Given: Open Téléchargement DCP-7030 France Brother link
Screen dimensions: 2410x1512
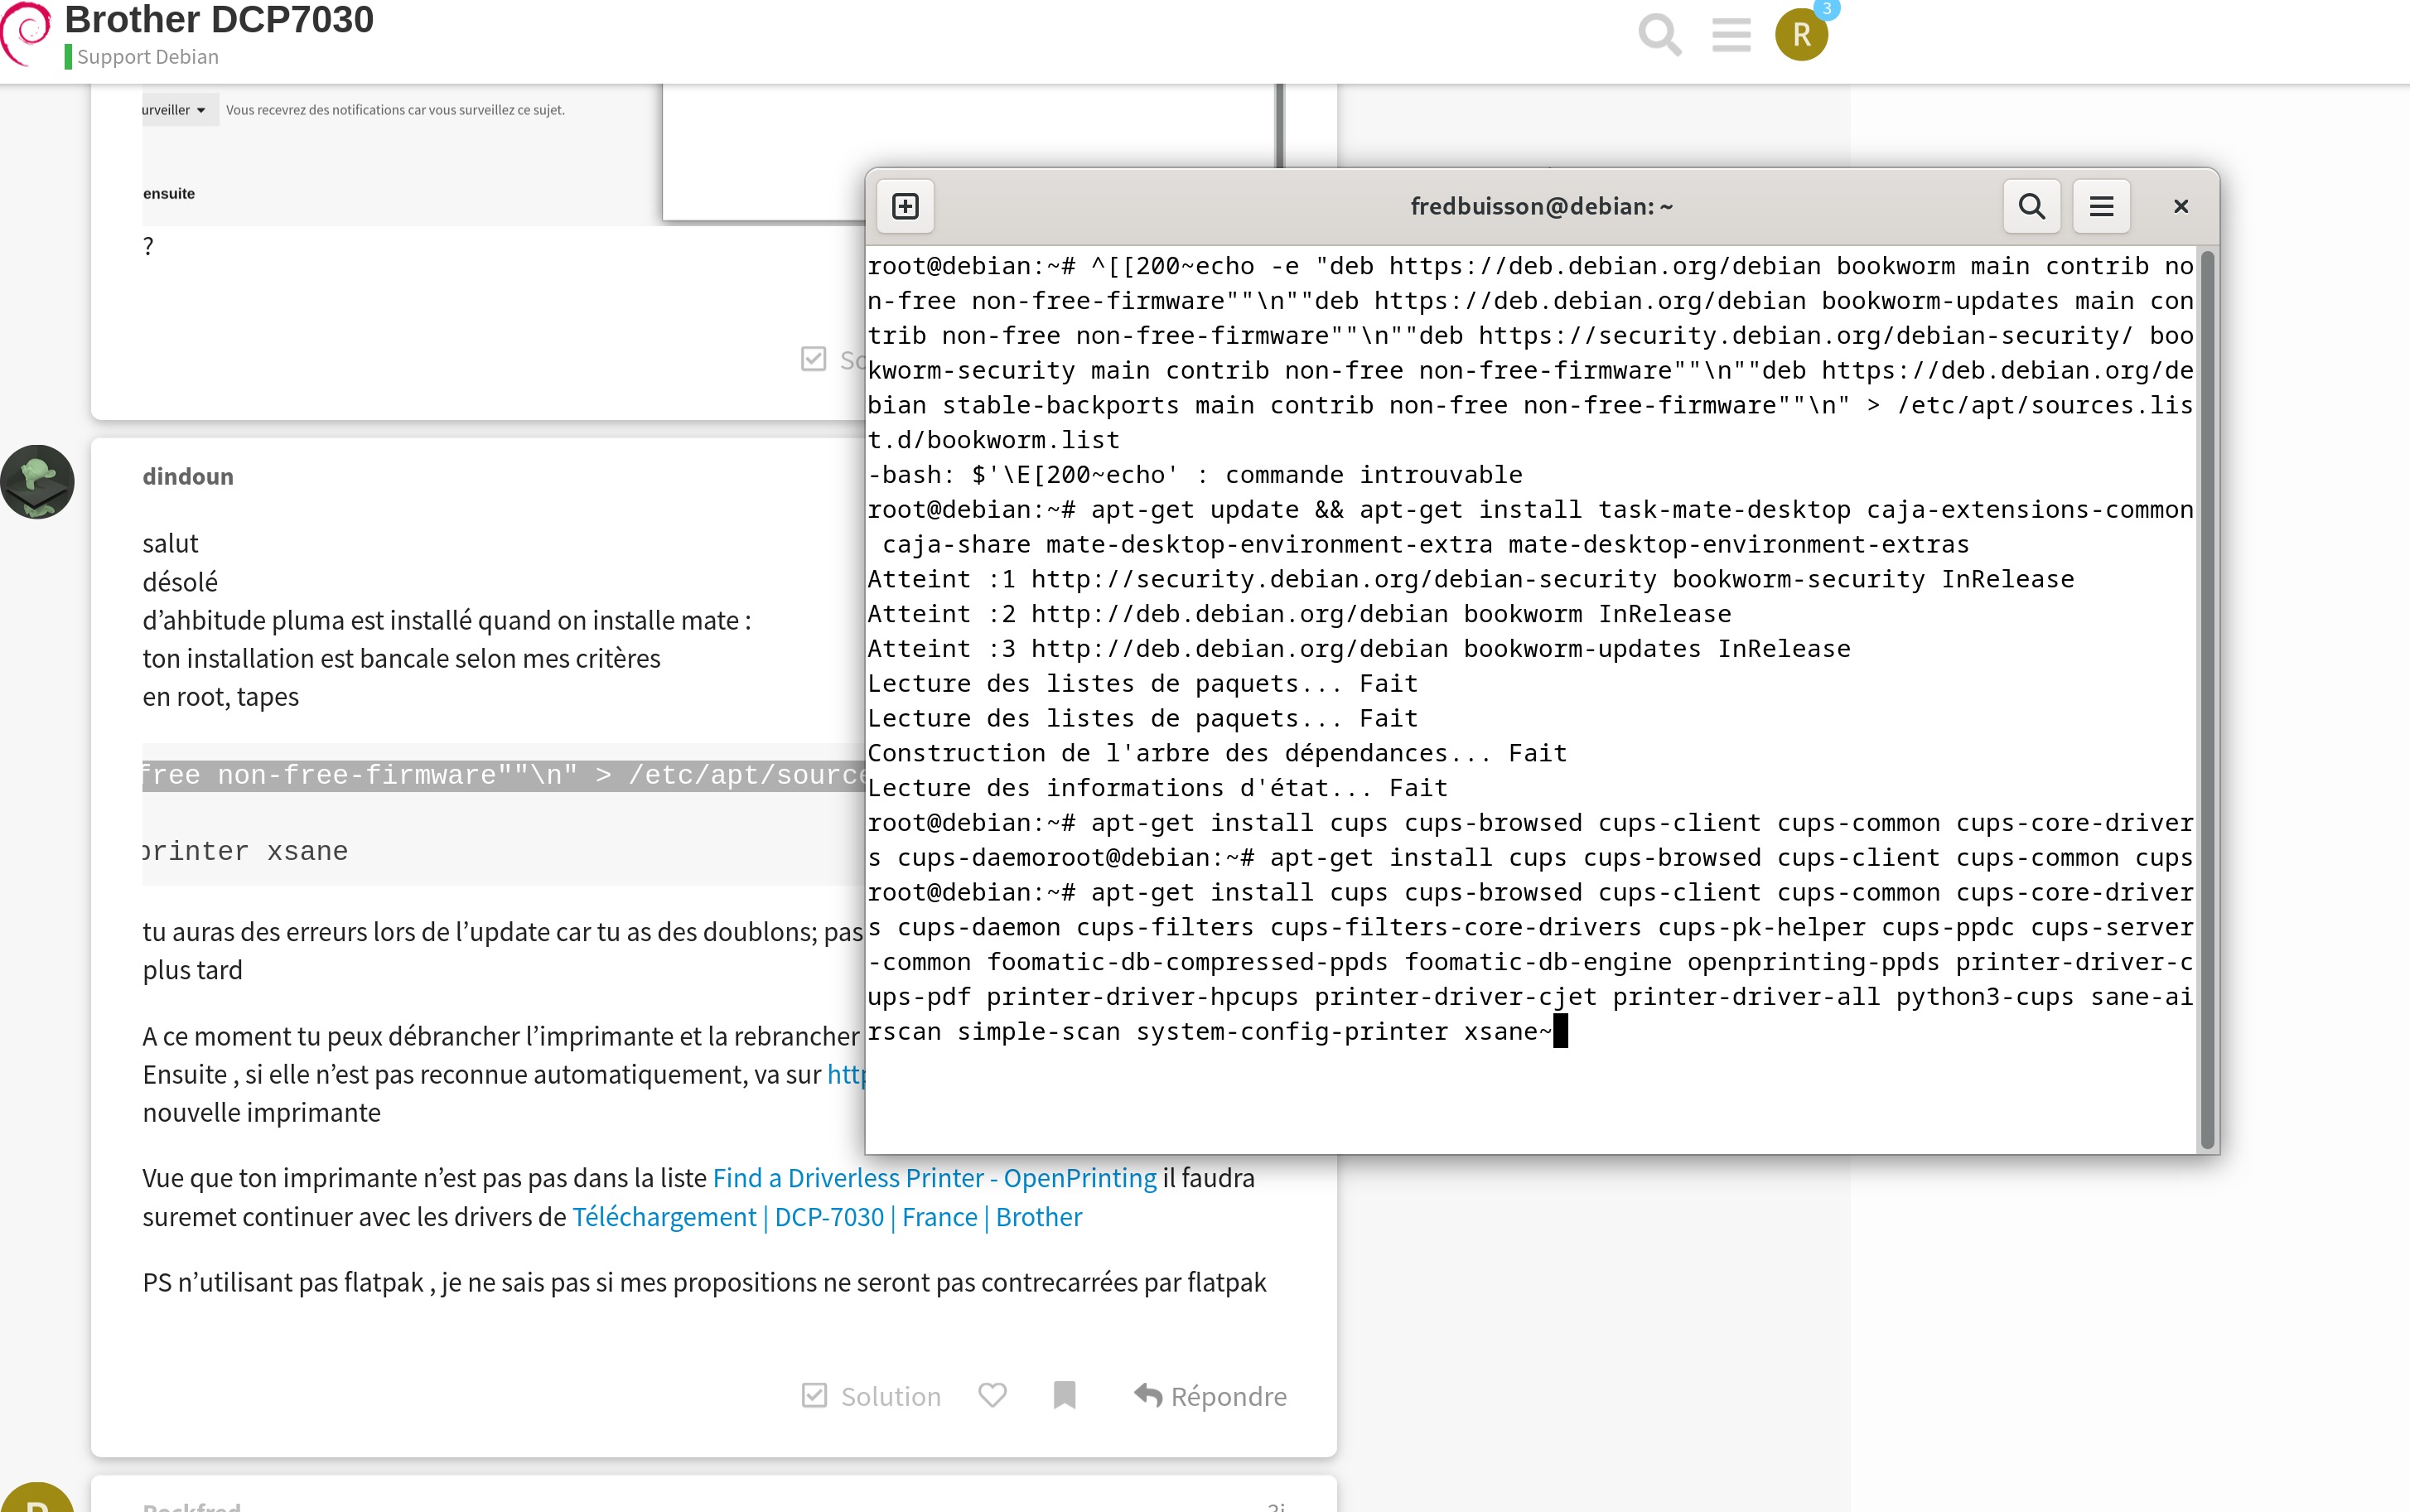Looking at the screenshot, I should click(826, 1217).
